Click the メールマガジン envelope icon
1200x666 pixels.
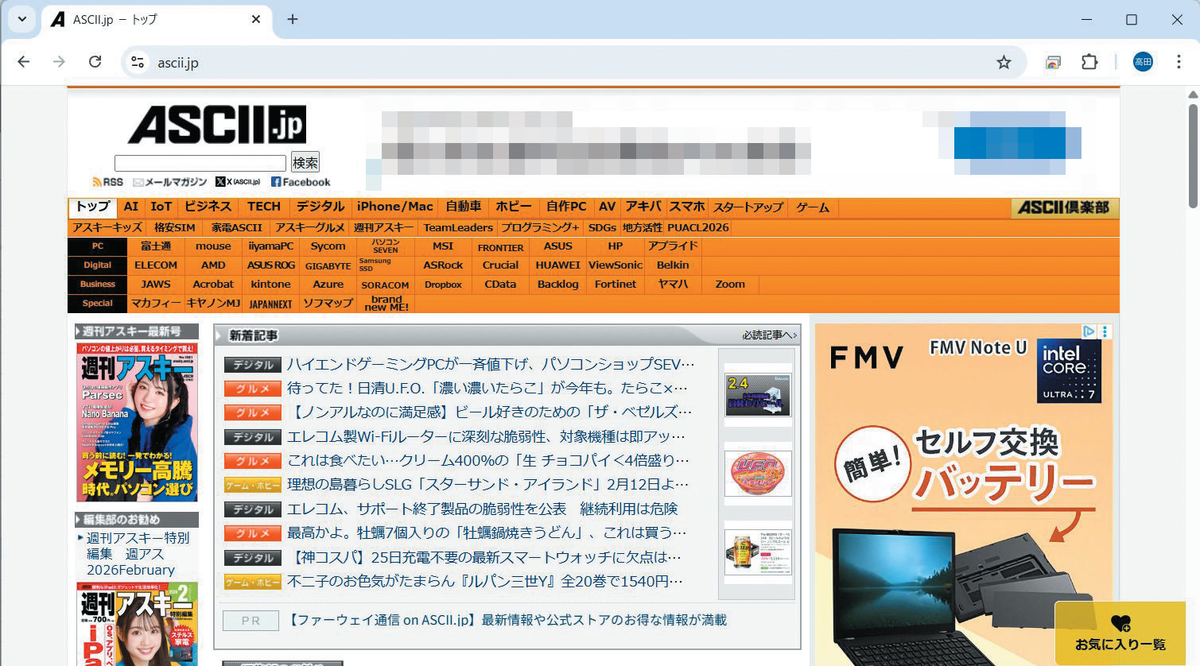pyautogui.click(x=137, y=181)
